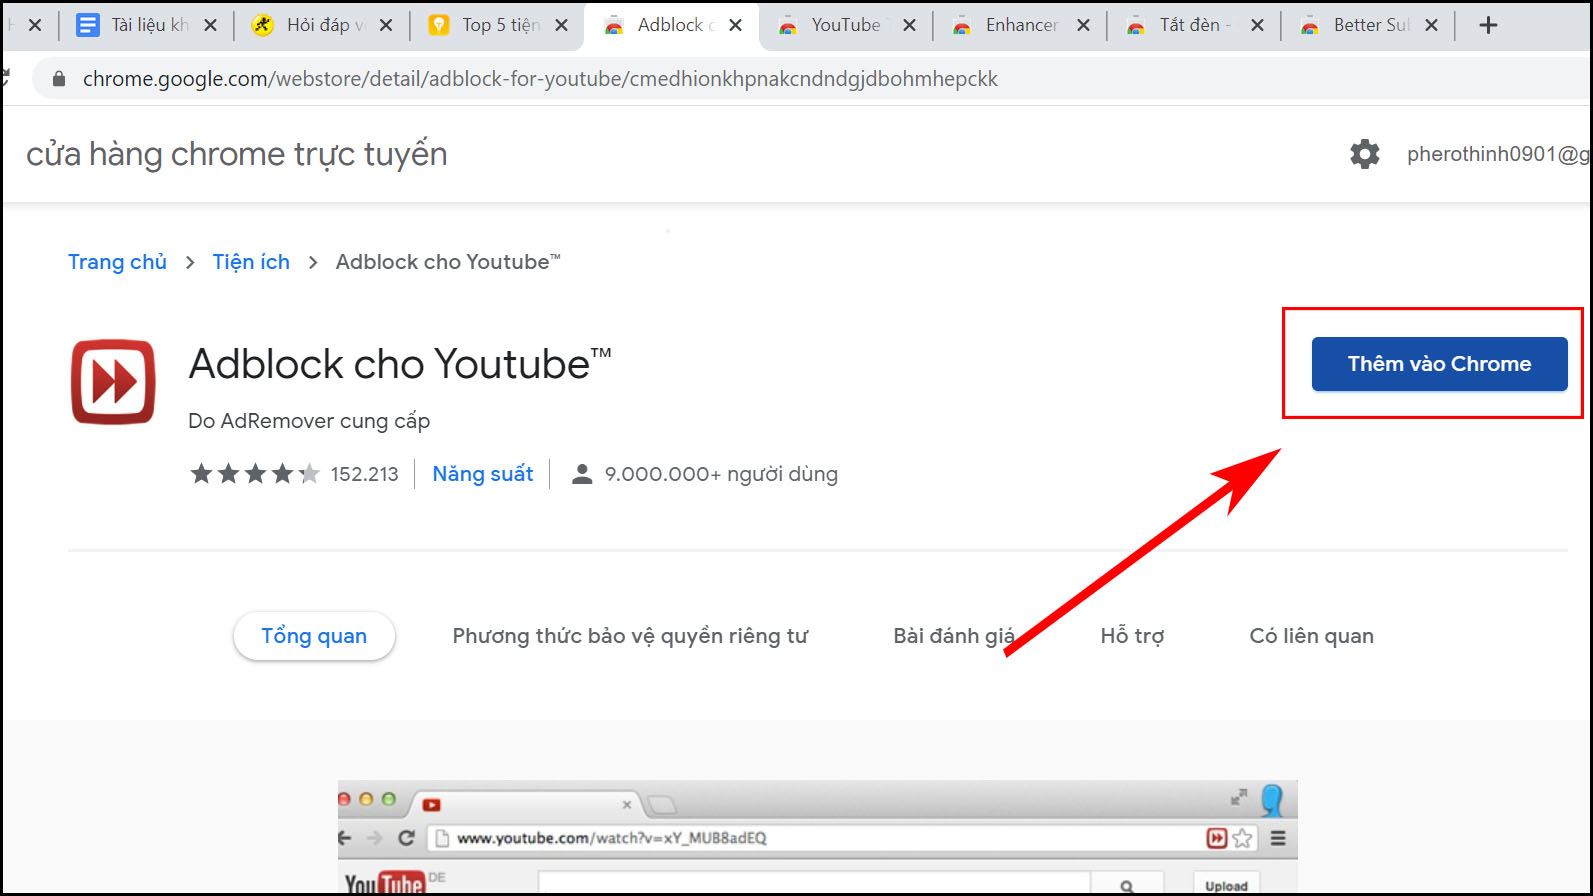Click the extension preview screenshot thumbnail

point(818,837)
